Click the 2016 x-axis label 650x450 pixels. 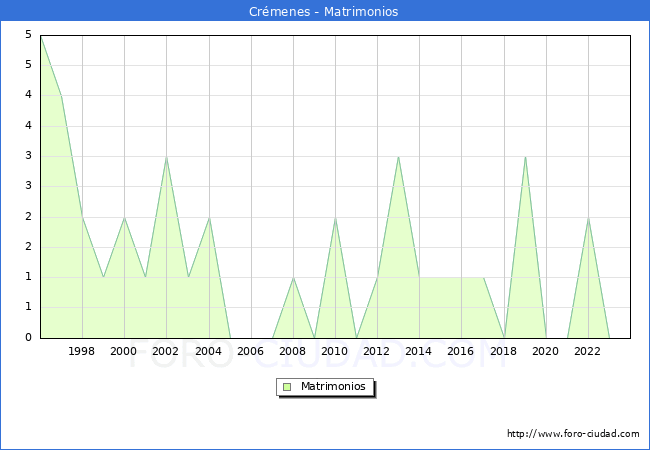(x=461, y=351)
